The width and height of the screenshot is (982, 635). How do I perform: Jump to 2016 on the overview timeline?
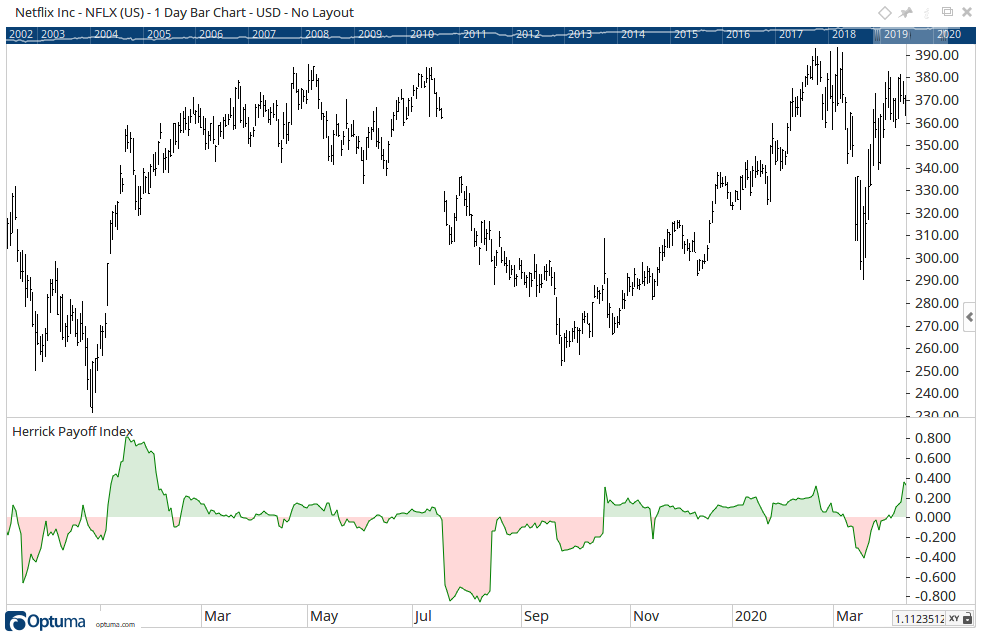point(738,34)
